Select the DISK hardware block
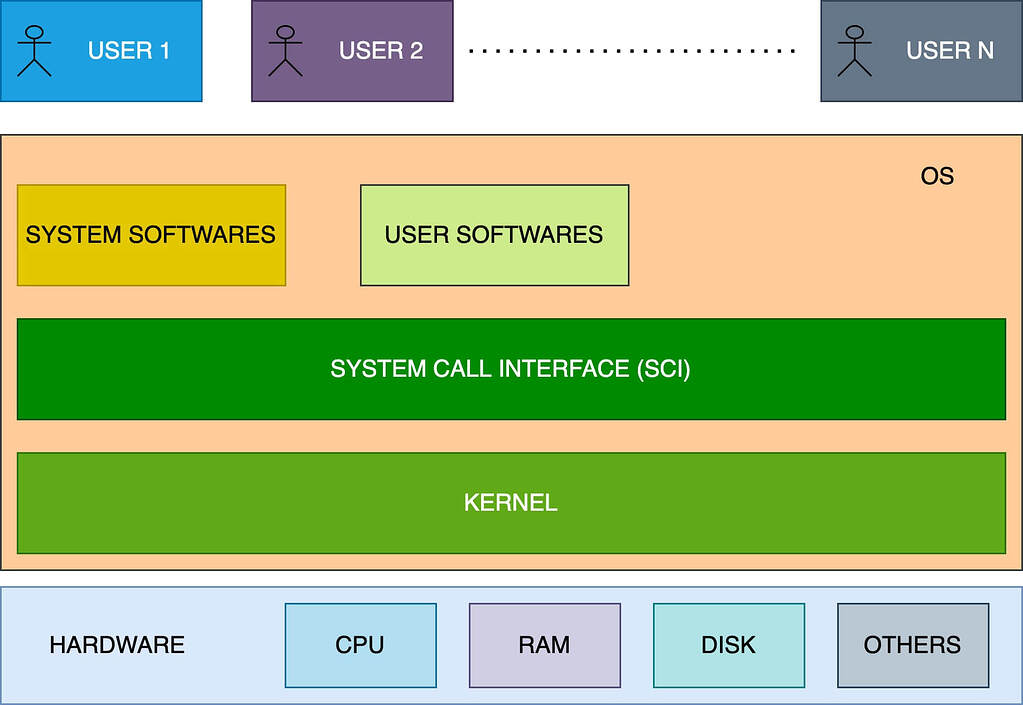Image resolution: width=1023 pixels, height=705 pixels. (x=728, y=645)
